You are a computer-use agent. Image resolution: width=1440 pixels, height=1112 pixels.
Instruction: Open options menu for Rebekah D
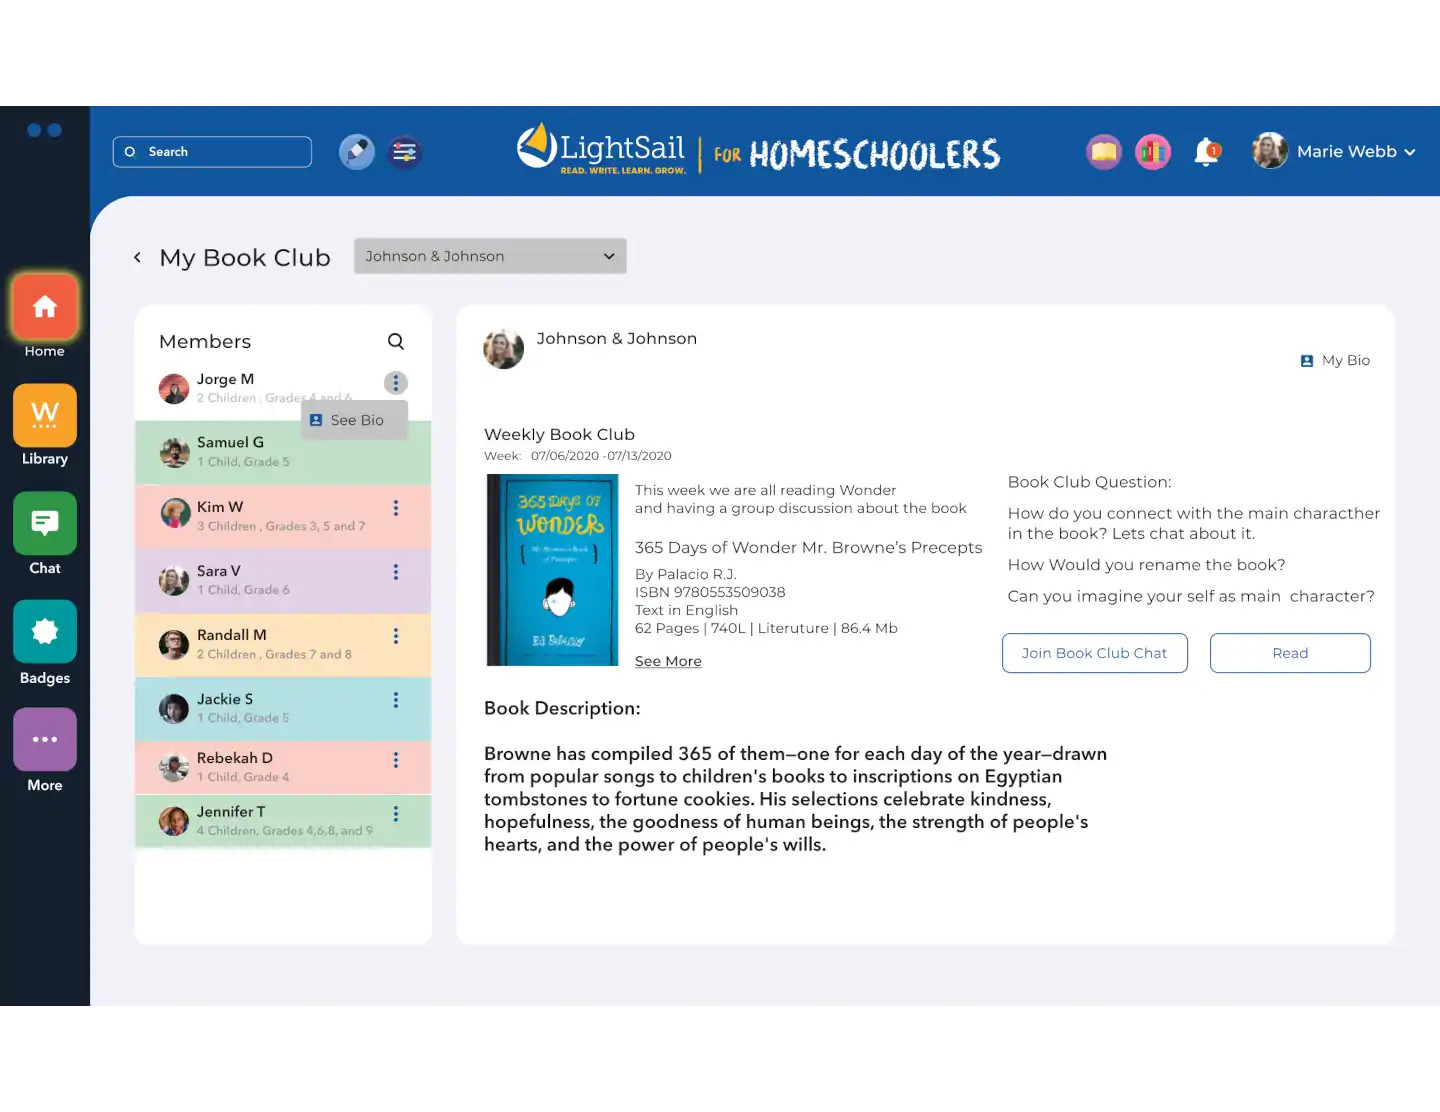(x=396, y=760)
